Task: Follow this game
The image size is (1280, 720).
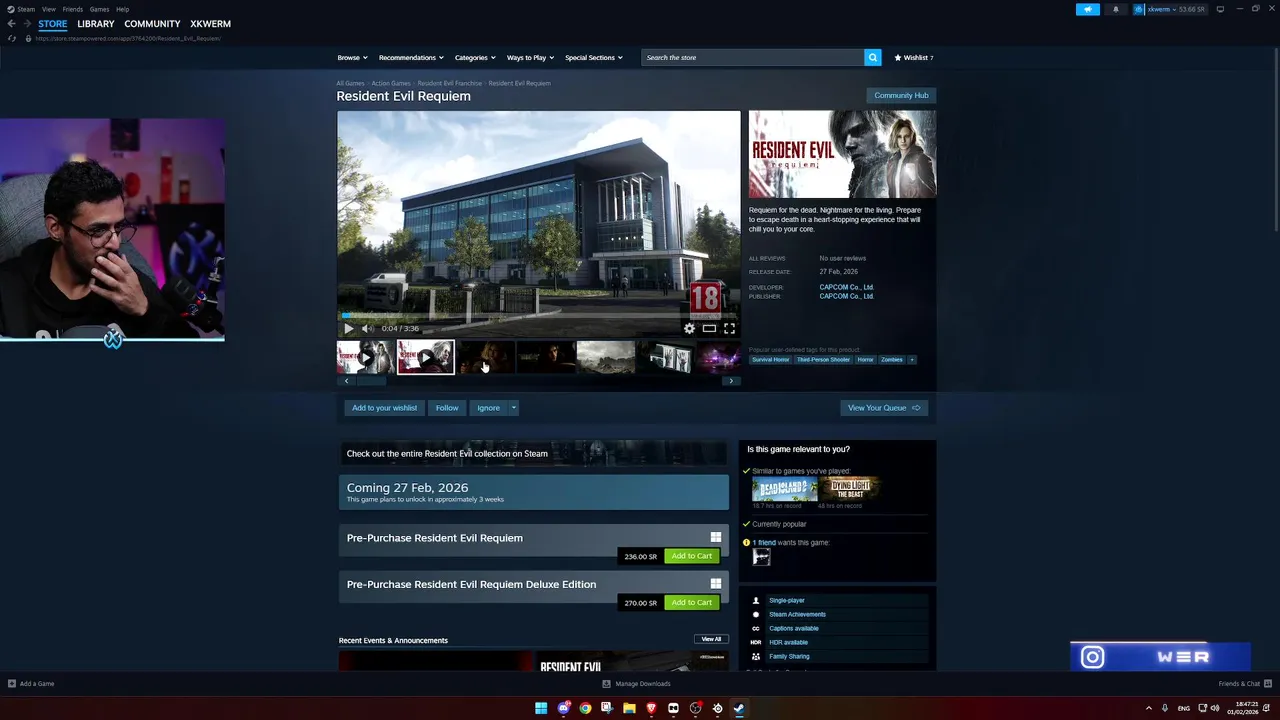Action: (x=447, y=408)
